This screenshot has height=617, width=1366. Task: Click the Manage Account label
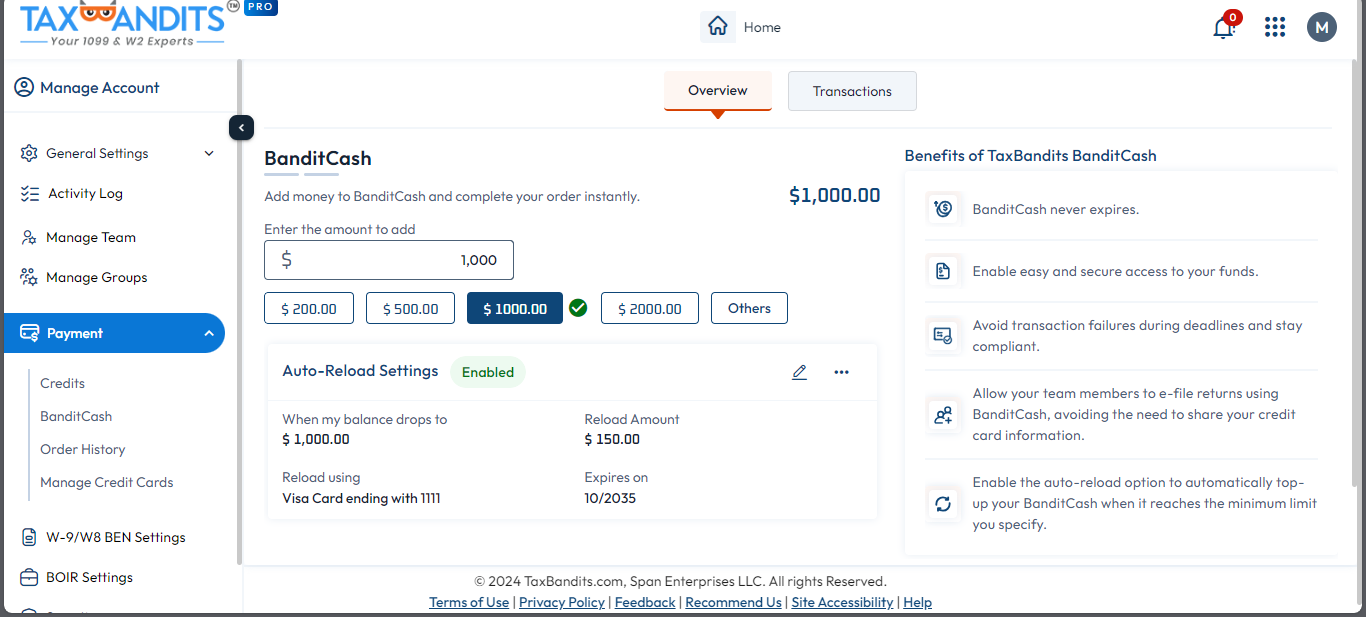click(100, 88)
